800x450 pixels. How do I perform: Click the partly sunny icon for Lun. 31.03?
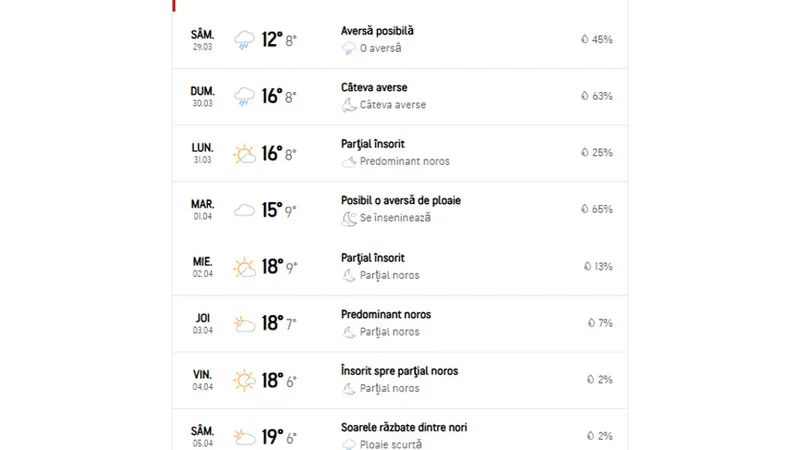244,154
